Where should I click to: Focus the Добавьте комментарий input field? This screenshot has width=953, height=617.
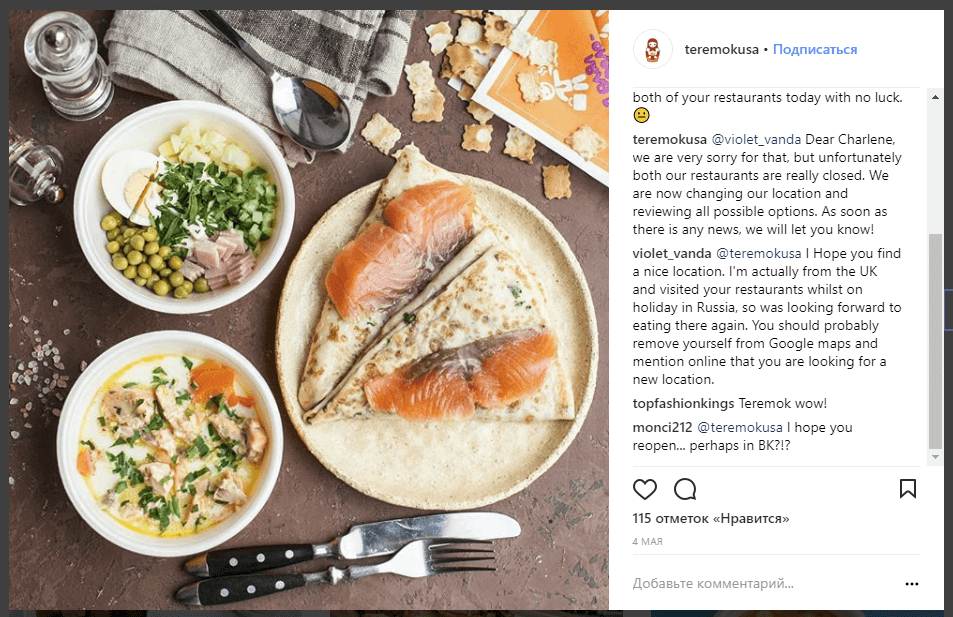(766, 584)
